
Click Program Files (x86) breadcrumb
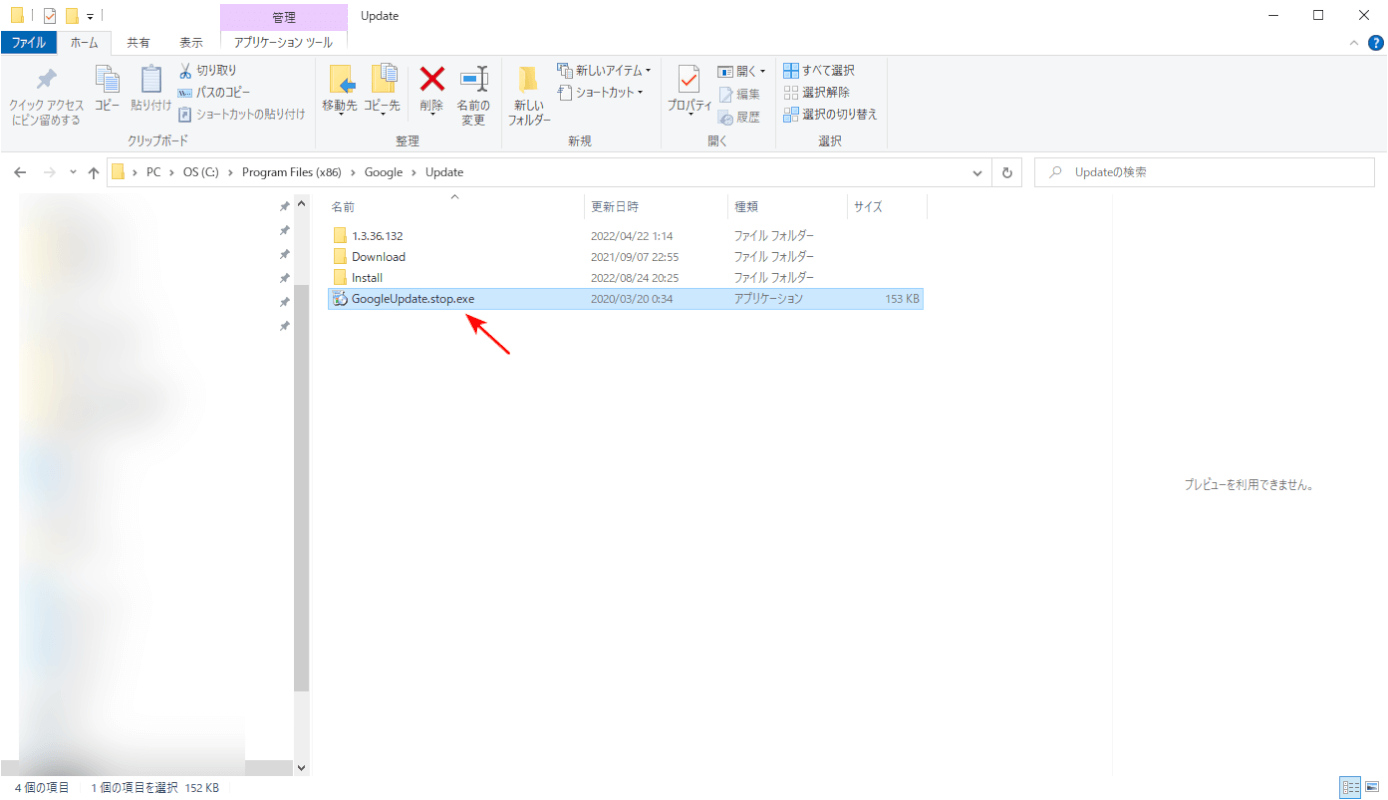pos(292,172)
